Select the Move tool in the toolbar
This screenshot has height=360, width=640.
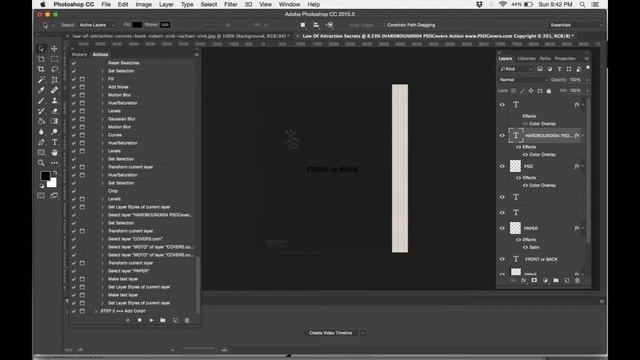click(x=54, y=49)
